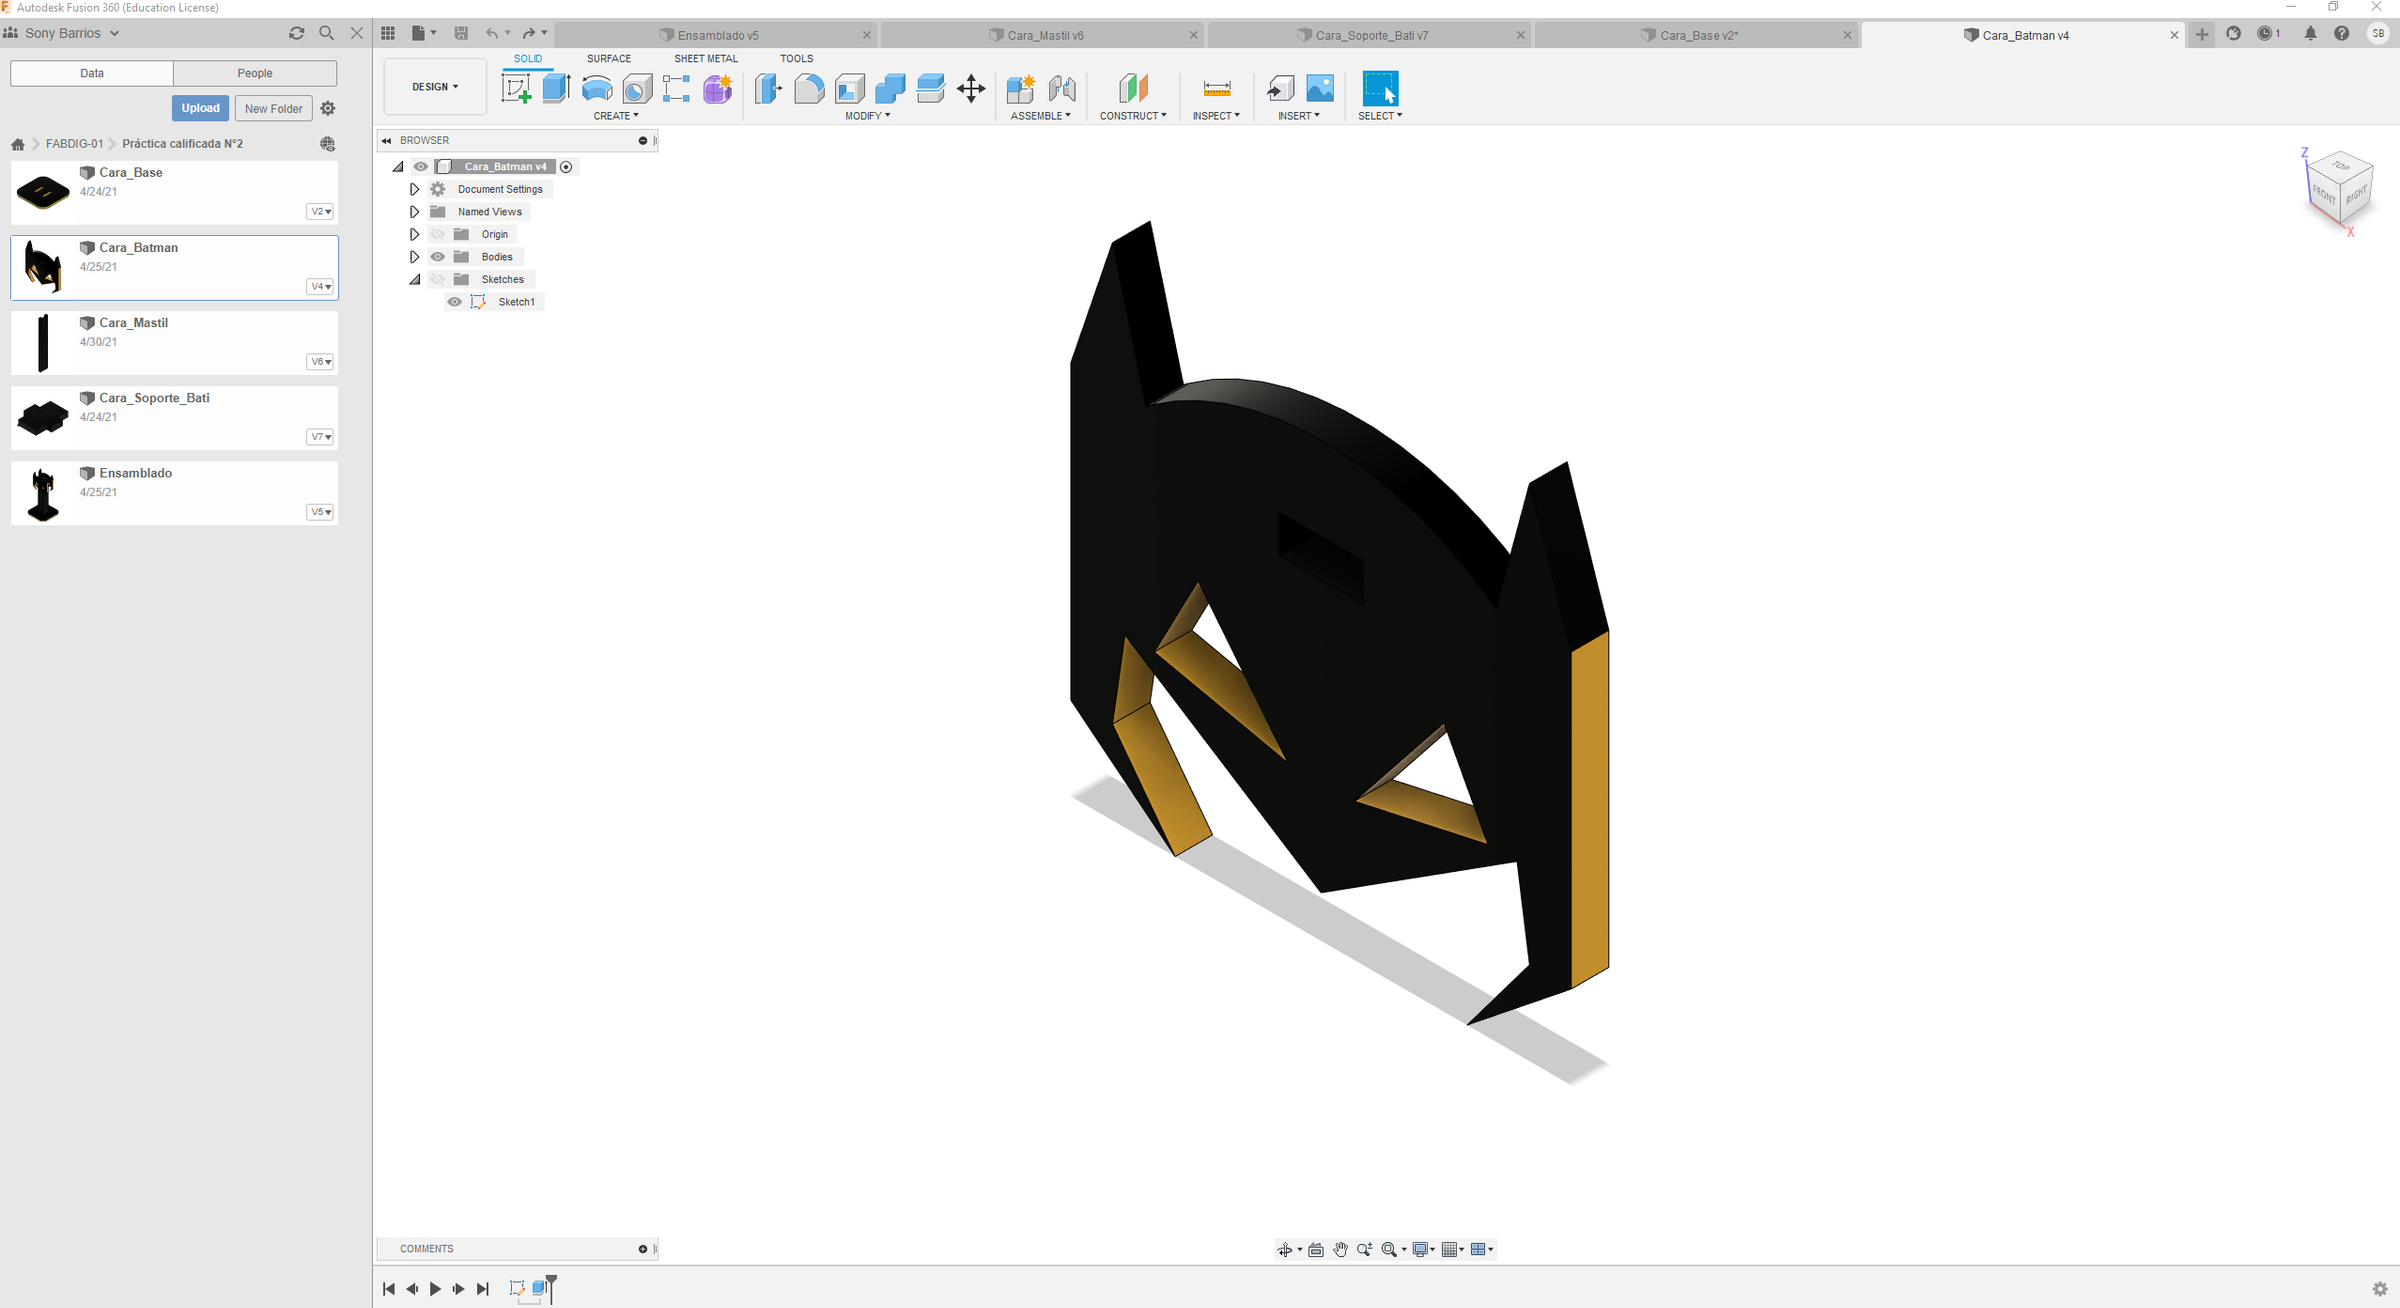
Task: Open the People tab in data panel
Action: pos(255,73)
